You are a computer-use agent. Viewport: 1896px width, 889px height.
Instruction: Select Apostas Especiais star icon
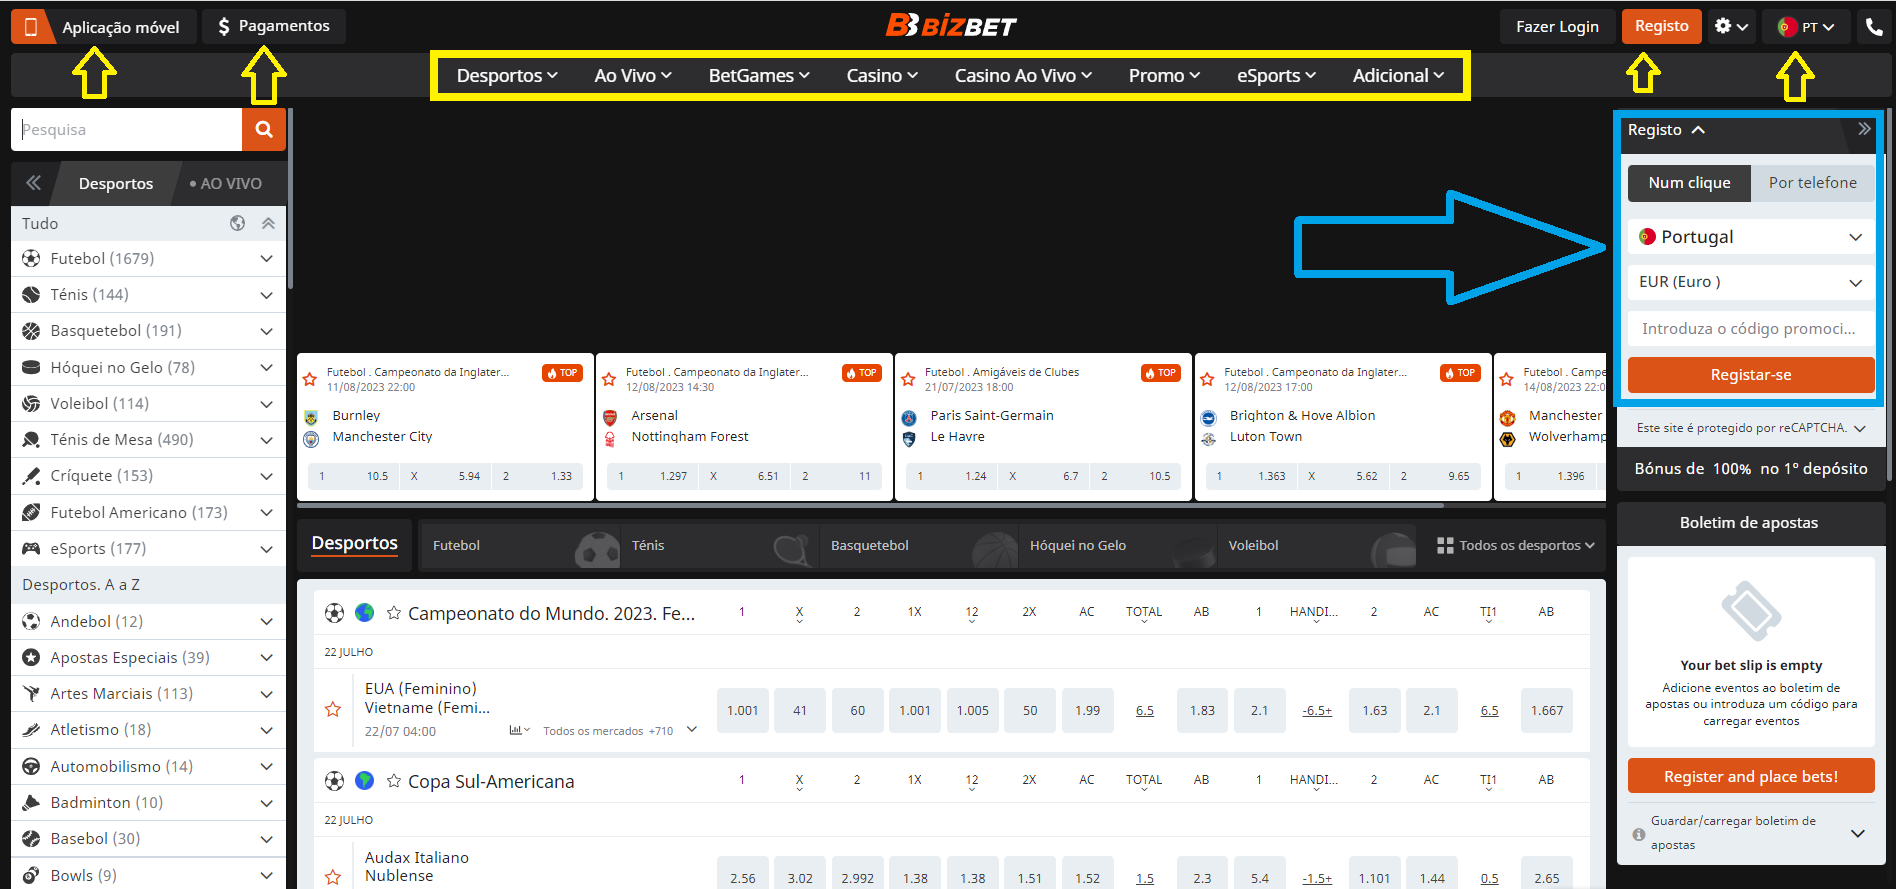pos(31,658)
